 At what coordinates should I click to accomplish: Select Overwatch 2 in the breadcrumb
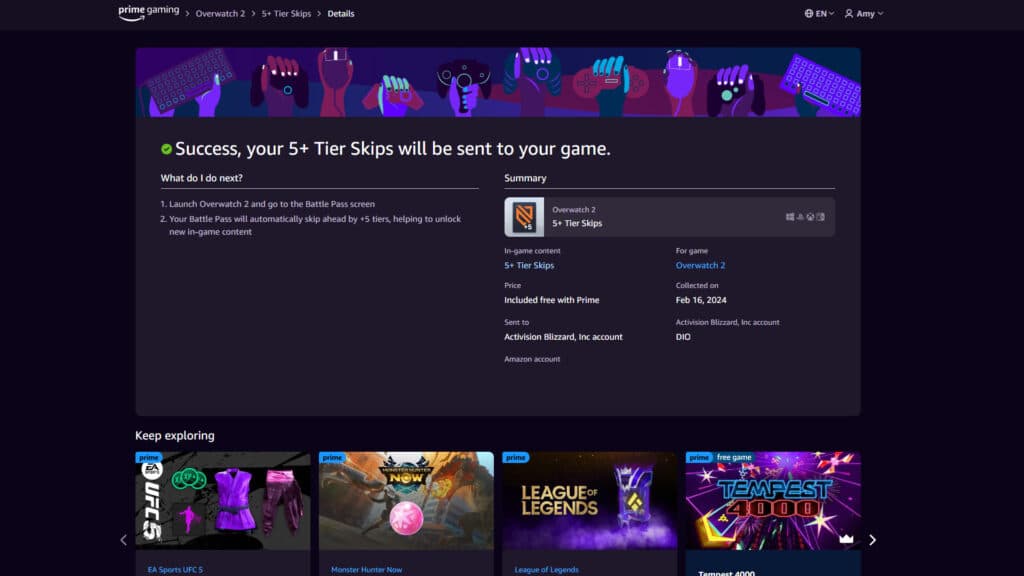point(219,13)
